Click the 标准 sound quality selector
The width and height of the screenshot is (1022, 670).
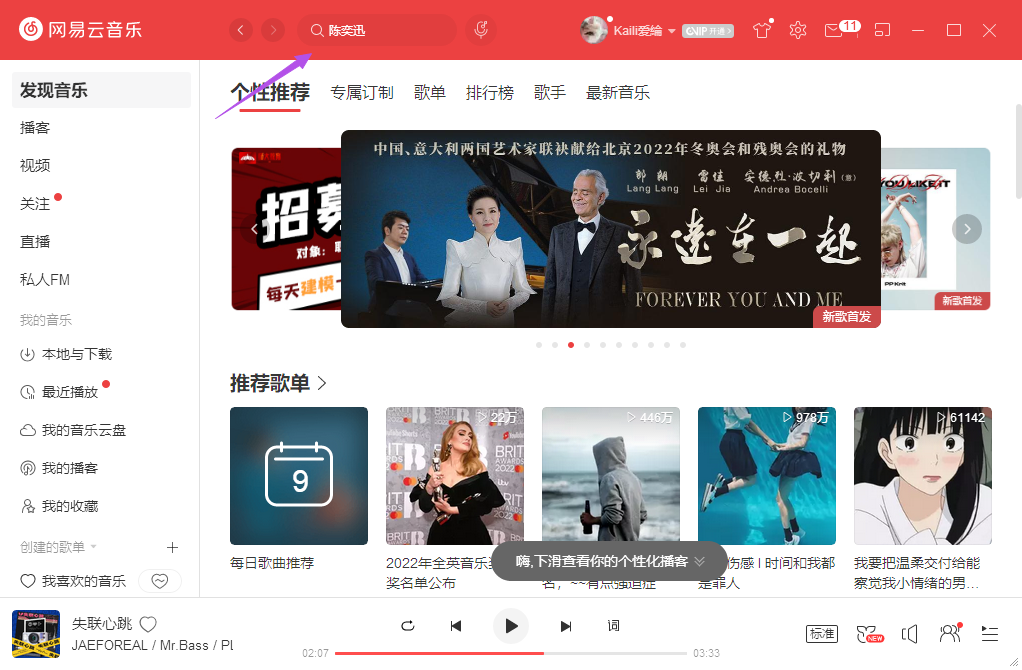point(821,634)
